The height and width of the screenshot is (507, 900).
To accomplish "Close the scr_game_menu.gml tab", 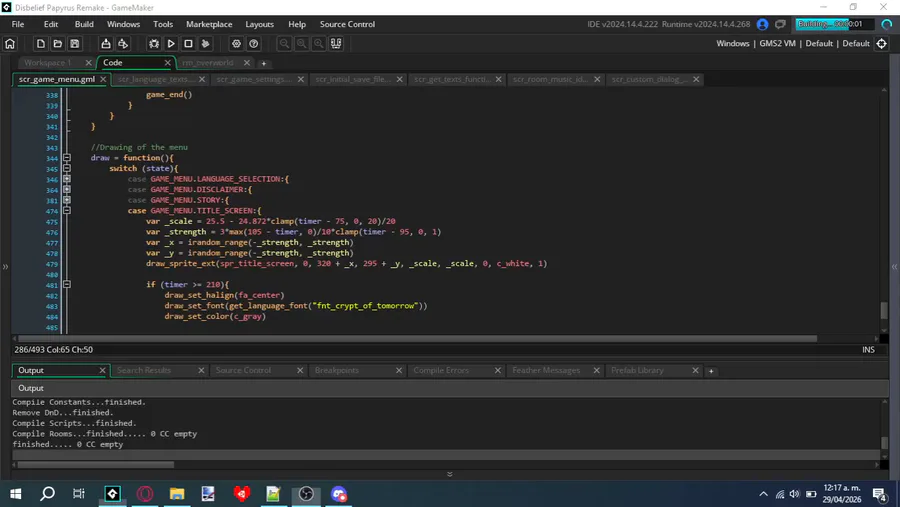I will coord(103,79).
